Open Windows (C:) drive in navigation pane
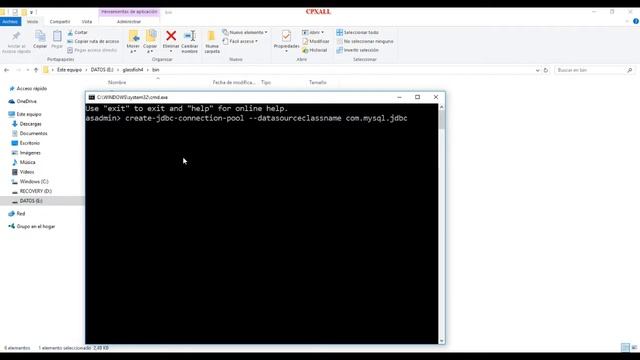Image resolution: width=640 pixels, height=360 pixels. 30,182
